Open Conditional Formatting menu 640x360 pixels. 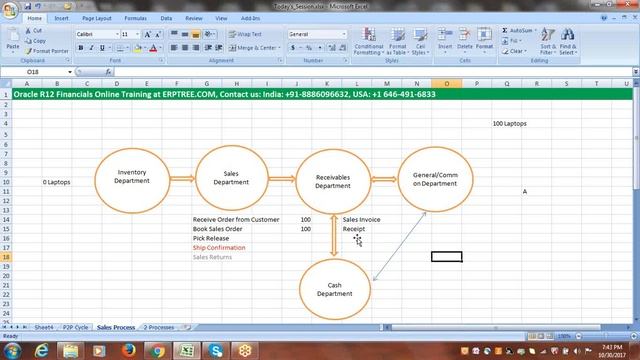click(369, 41)
